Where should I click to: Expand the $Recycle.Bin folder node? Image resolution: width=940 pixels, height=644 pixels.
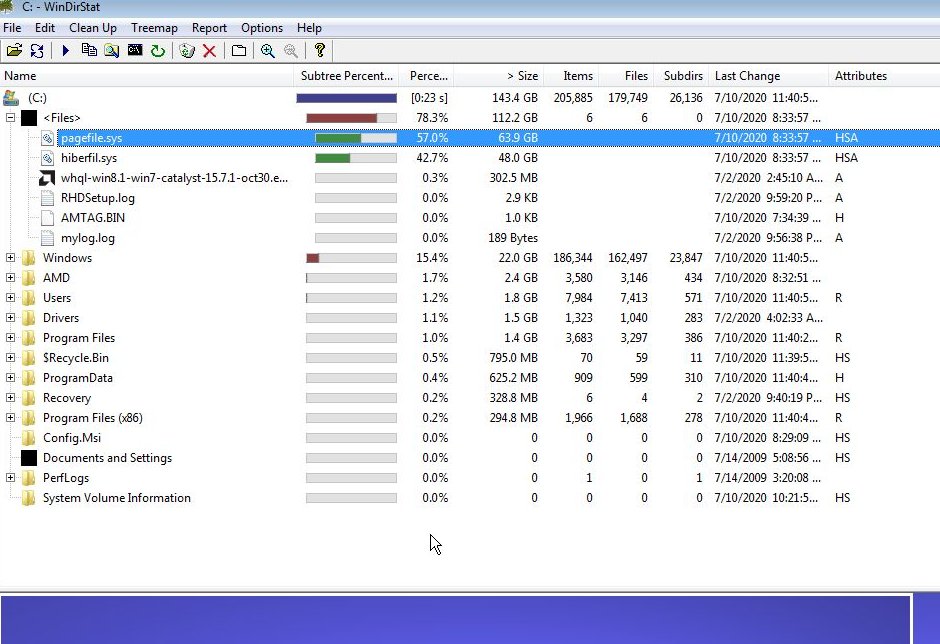click(10, 358)
